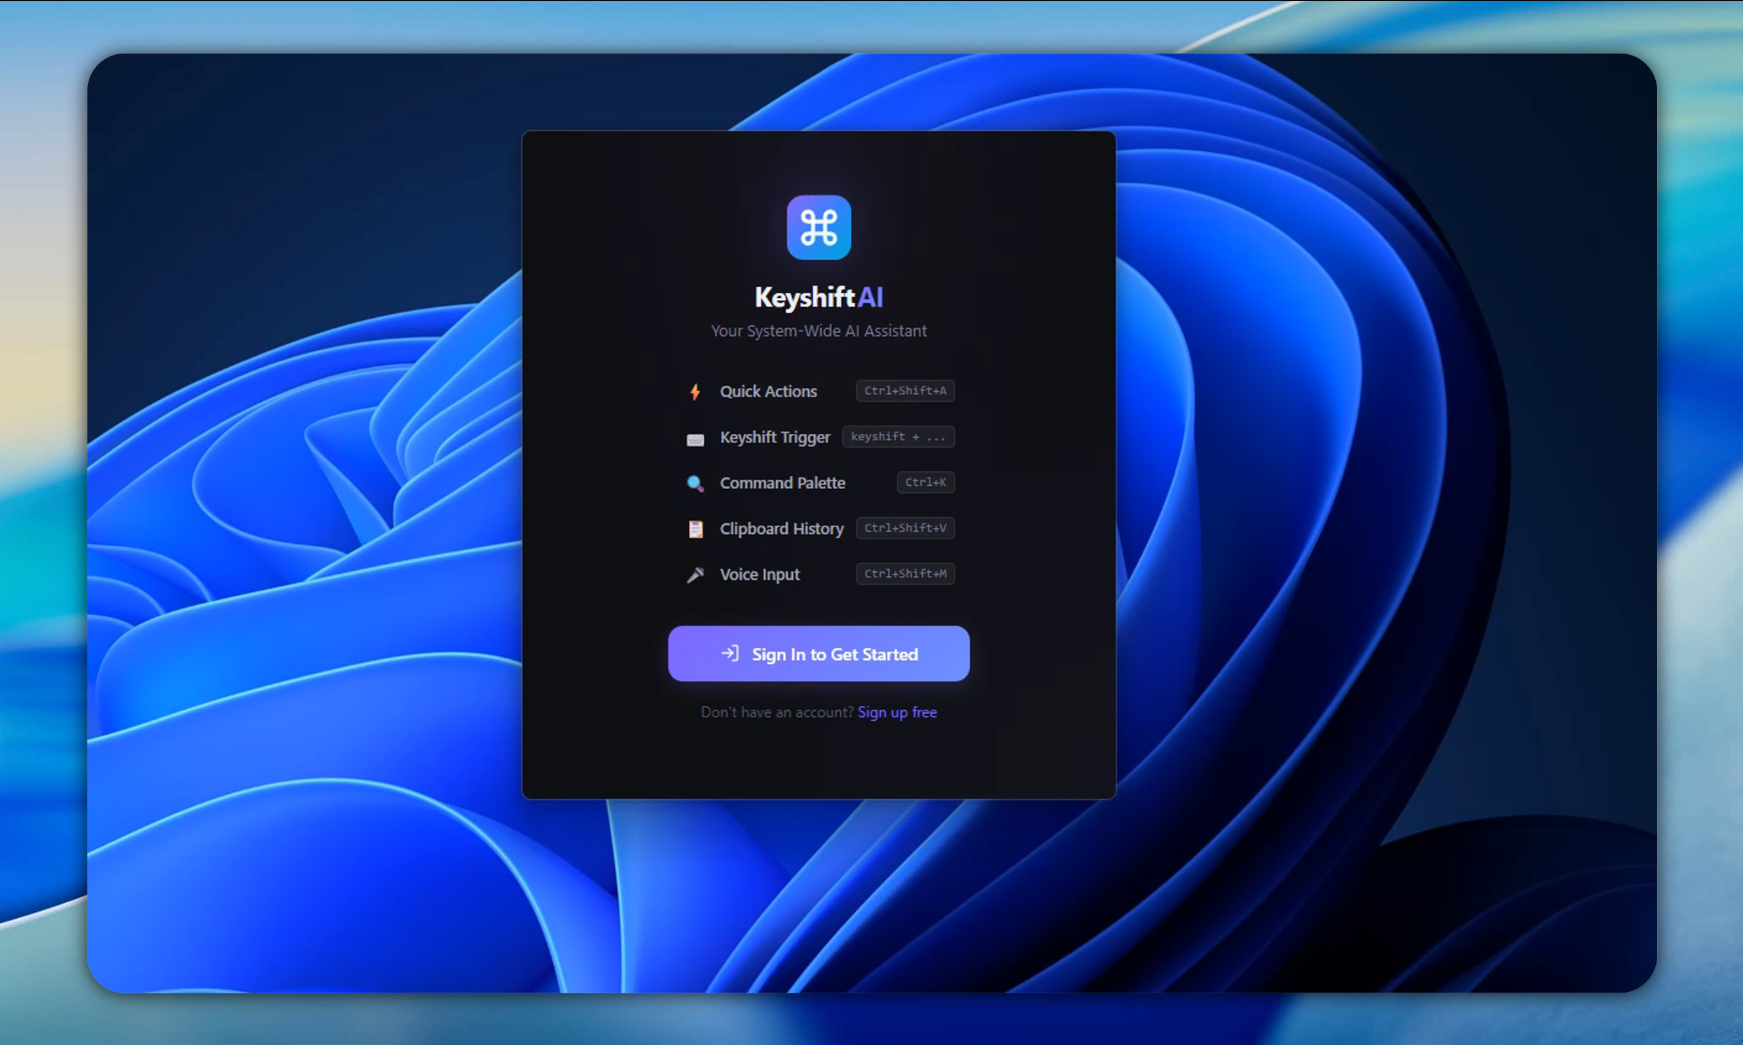The width and height of the screenshot is (1743, 1045).
Task: Click the Keyshift Trigger keyboard icon
Action: coord(695,438)
